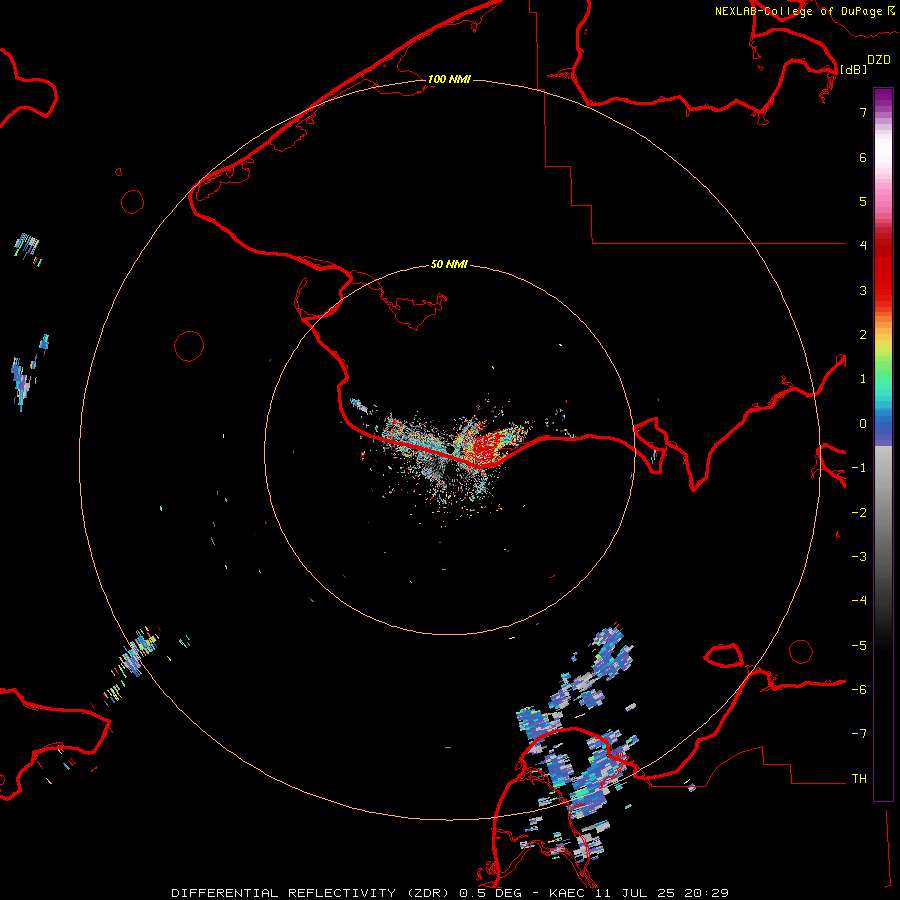Click the color scale value 0
This screenshot has width=900, height=900.
tap(863, 424)
